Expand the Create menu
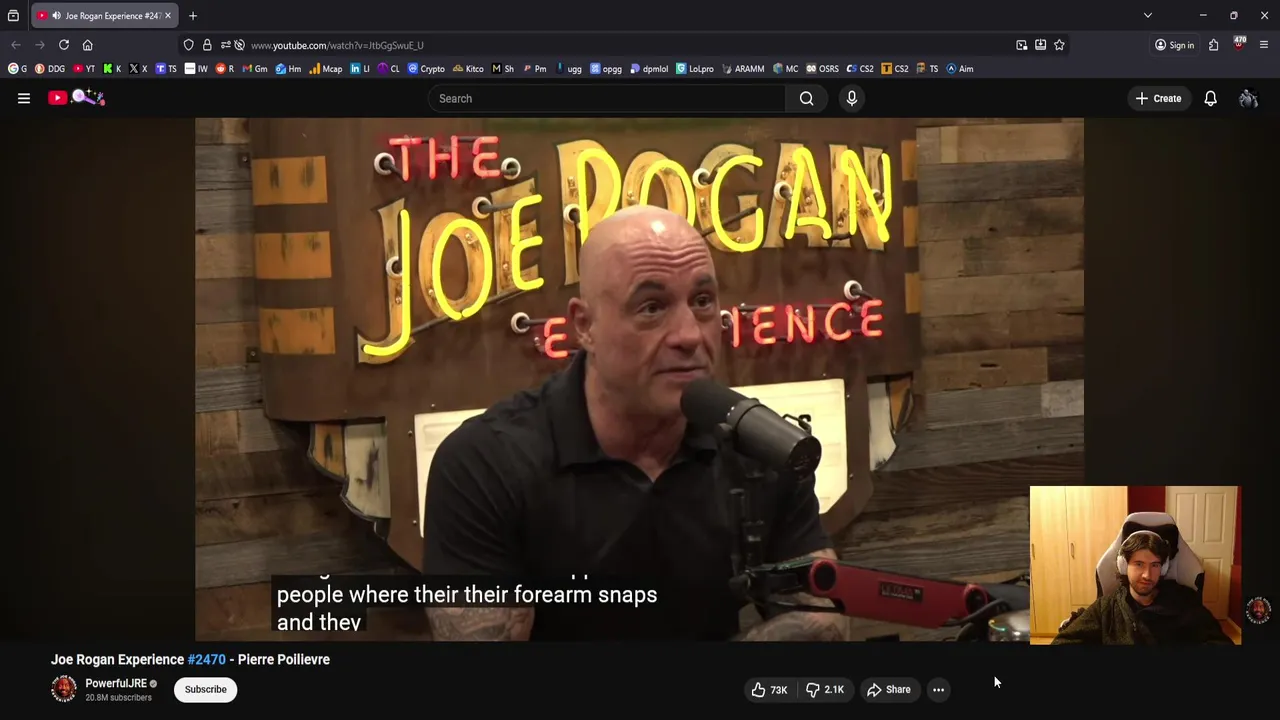The image size is (1280, 720). (x=1158, y=98)
